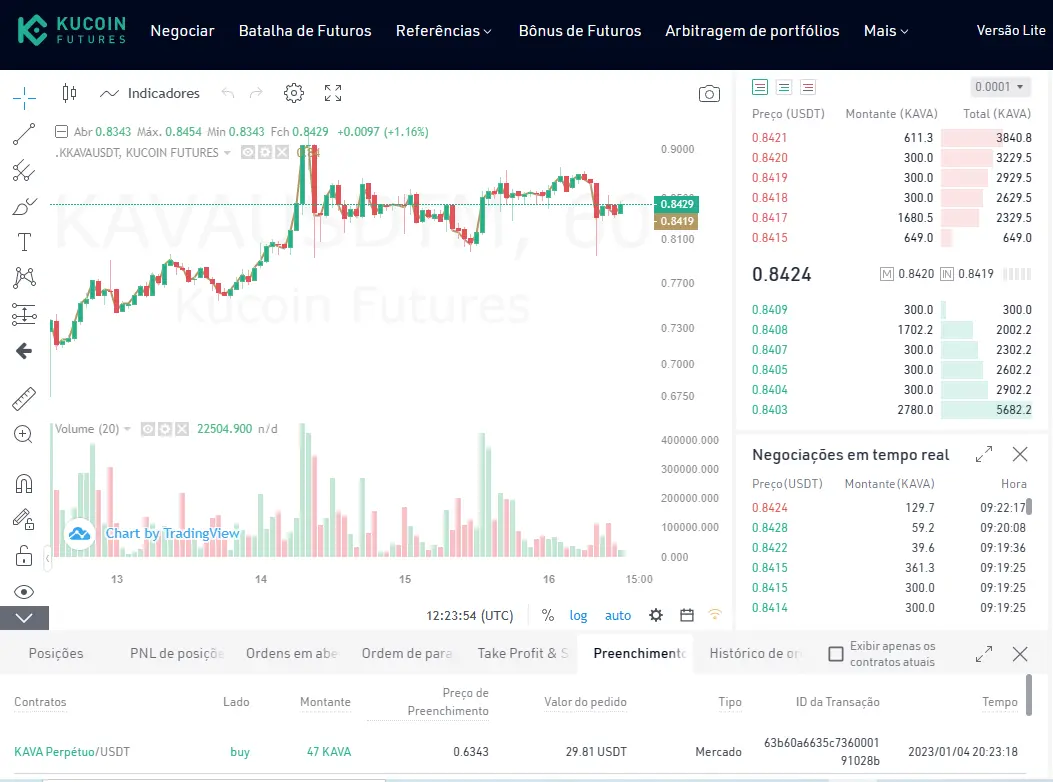Open Arbitragem de portfólios page
The height and width of the screenshot is (782, 1053).
tap(752, 31)
